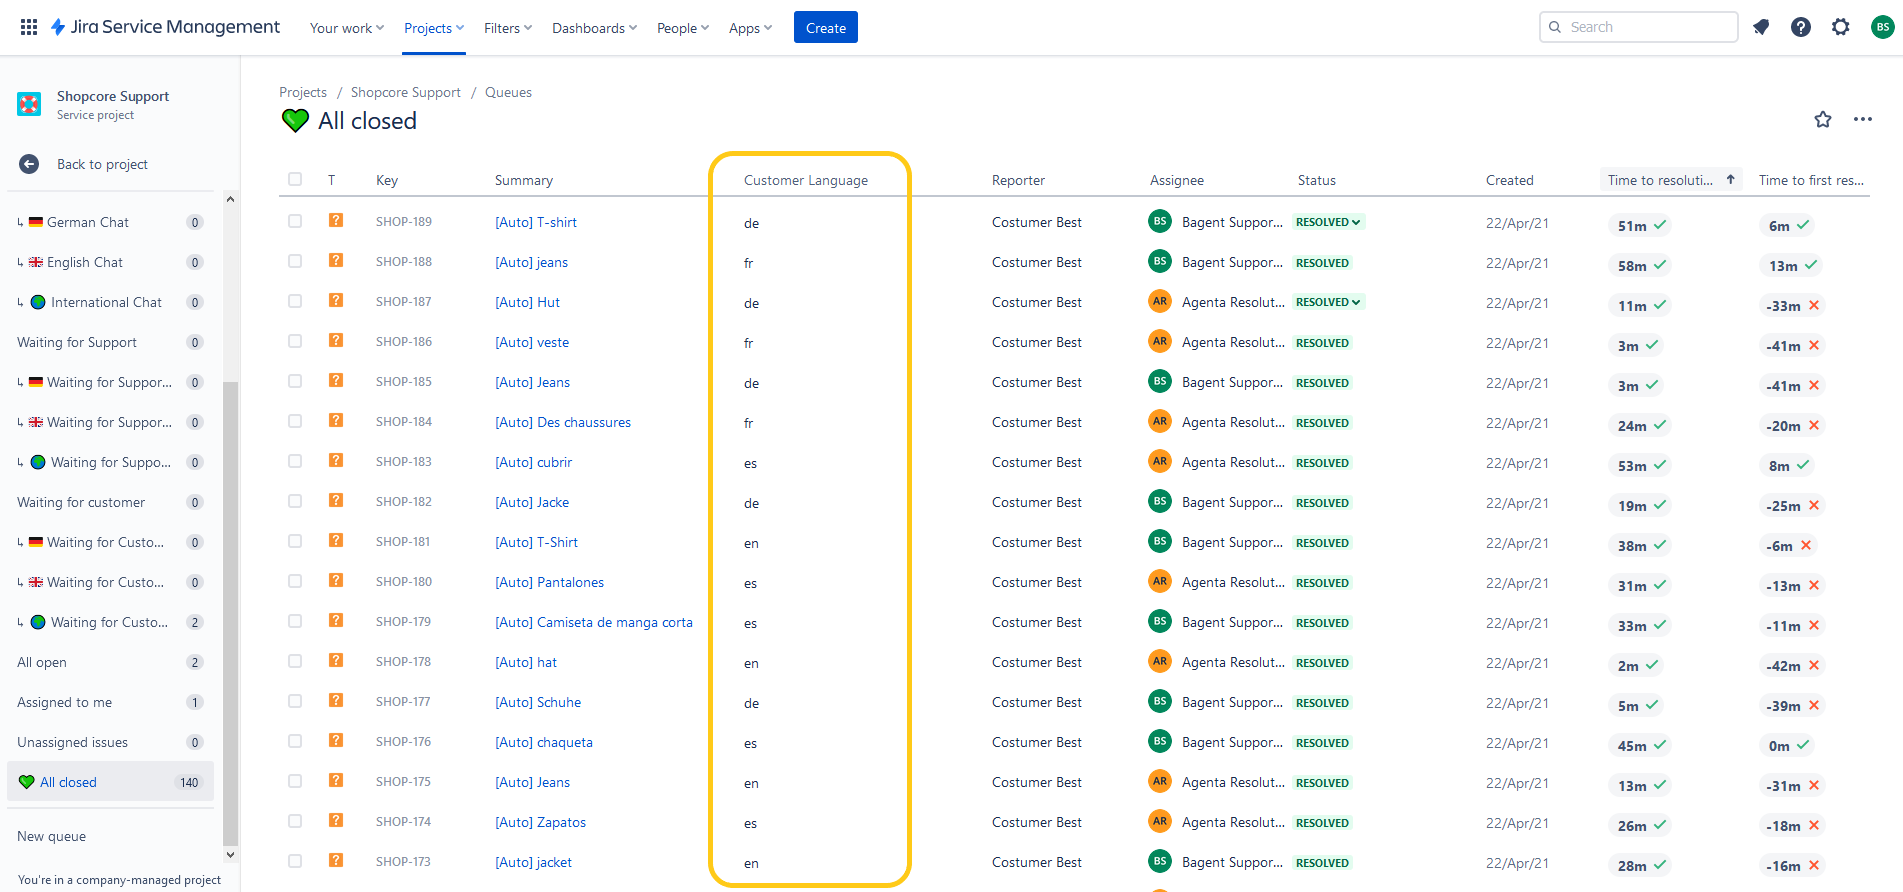Click the Create button

click(826, 27)
